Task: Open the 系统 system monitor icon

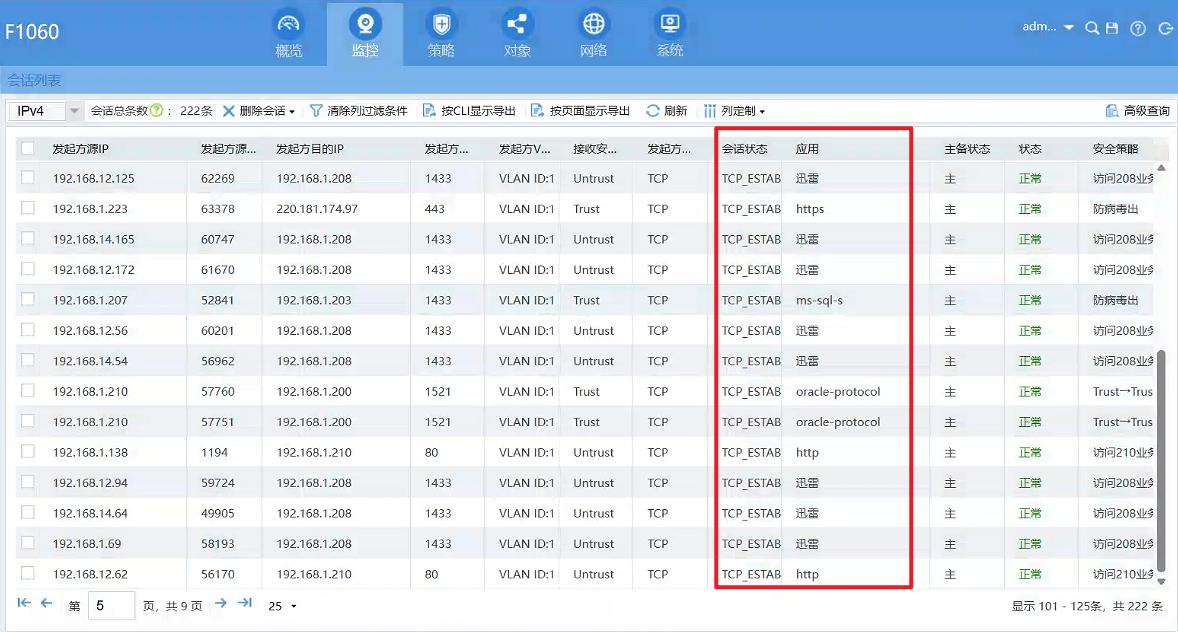Action: coord(669,25)
